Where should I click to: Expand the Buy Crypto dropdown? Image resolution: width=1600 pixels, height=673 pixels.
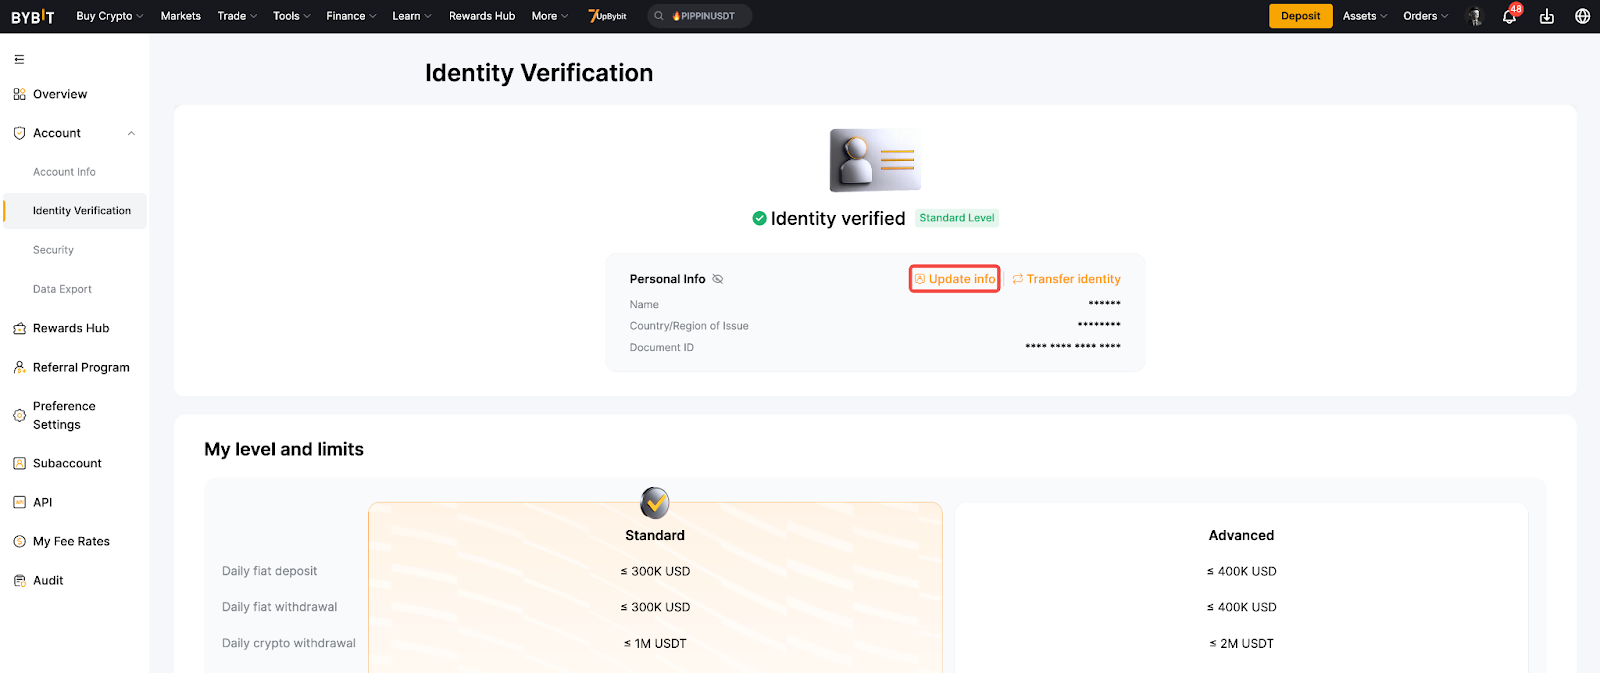(109, 16)
